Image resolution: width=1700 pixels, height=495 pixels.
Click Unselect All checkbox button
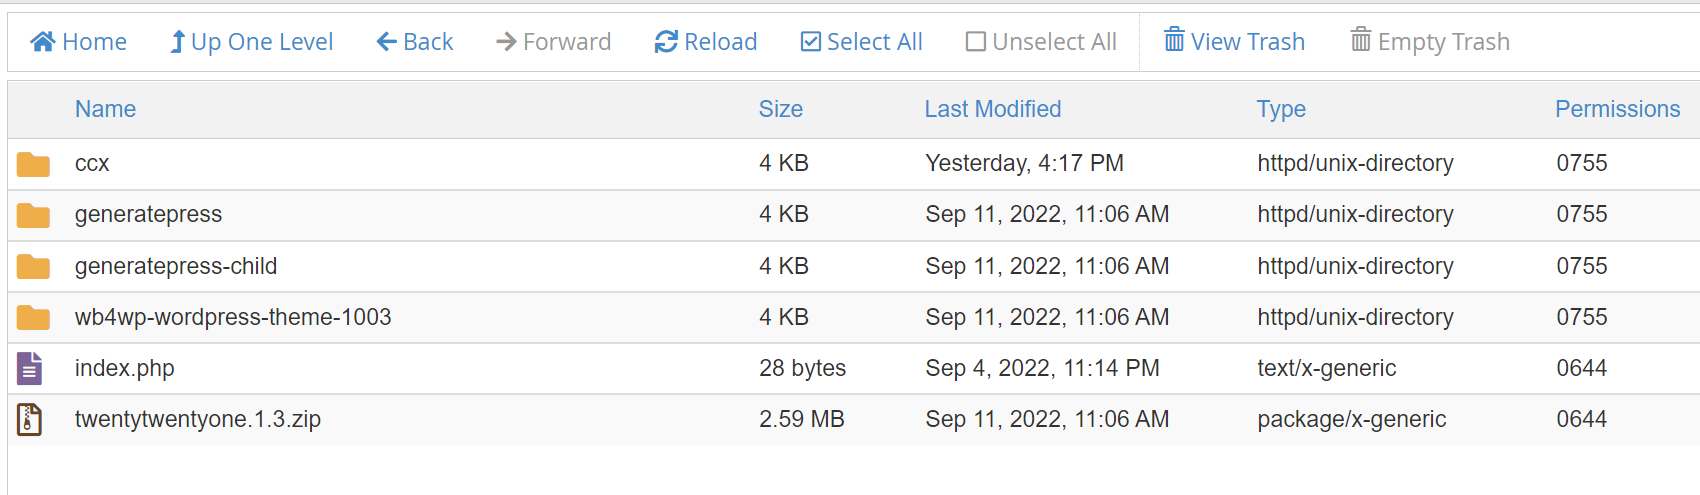point(1041,42)
